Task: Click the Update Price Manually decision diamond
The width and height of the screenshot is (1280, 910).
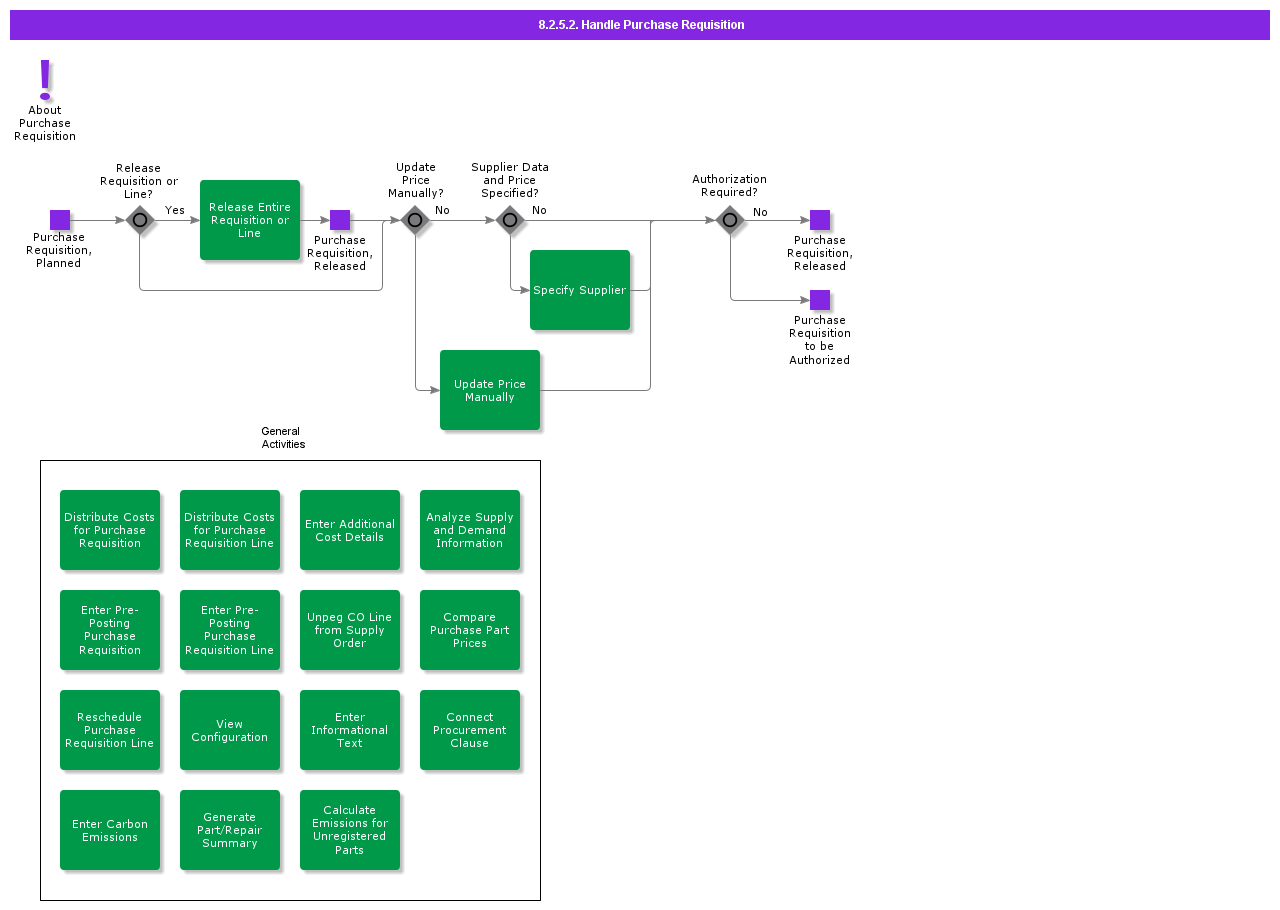Action: click(415, 220)
